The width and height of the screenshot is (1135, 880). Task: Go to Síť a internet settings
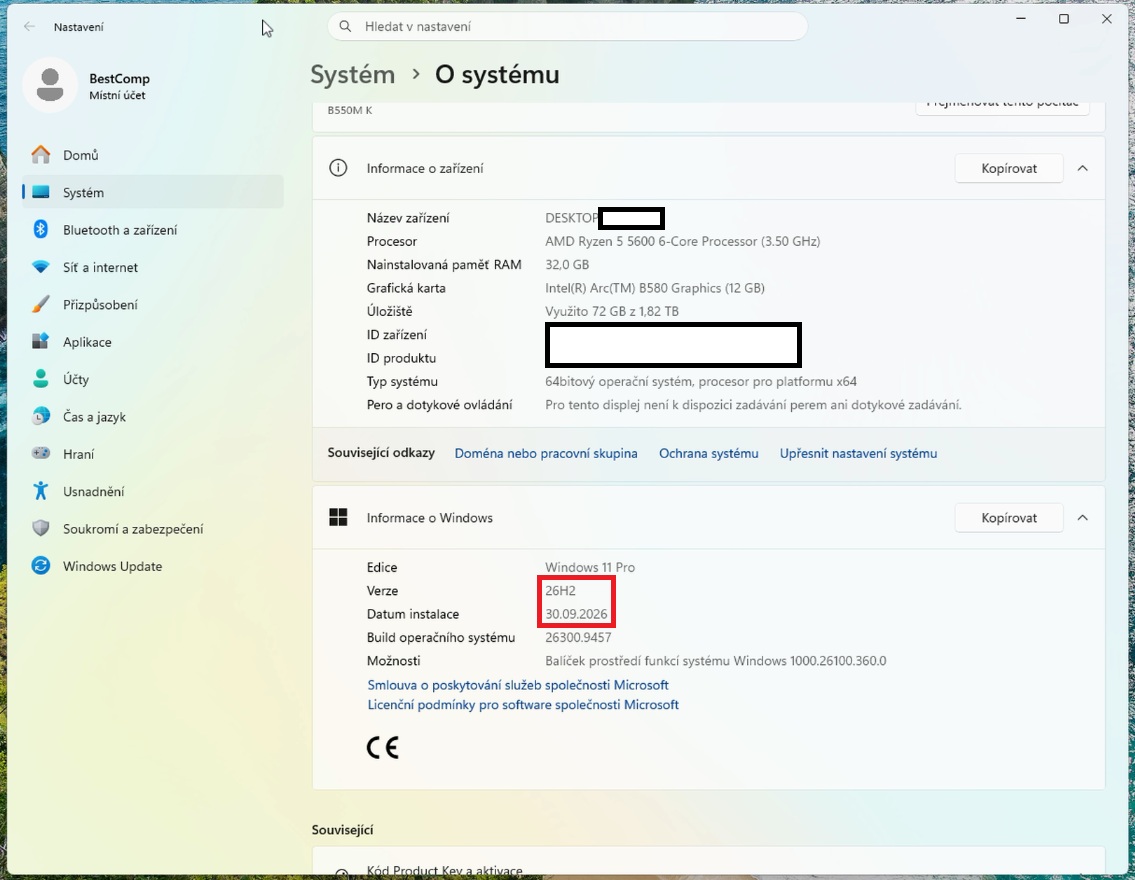pos(153,267)
